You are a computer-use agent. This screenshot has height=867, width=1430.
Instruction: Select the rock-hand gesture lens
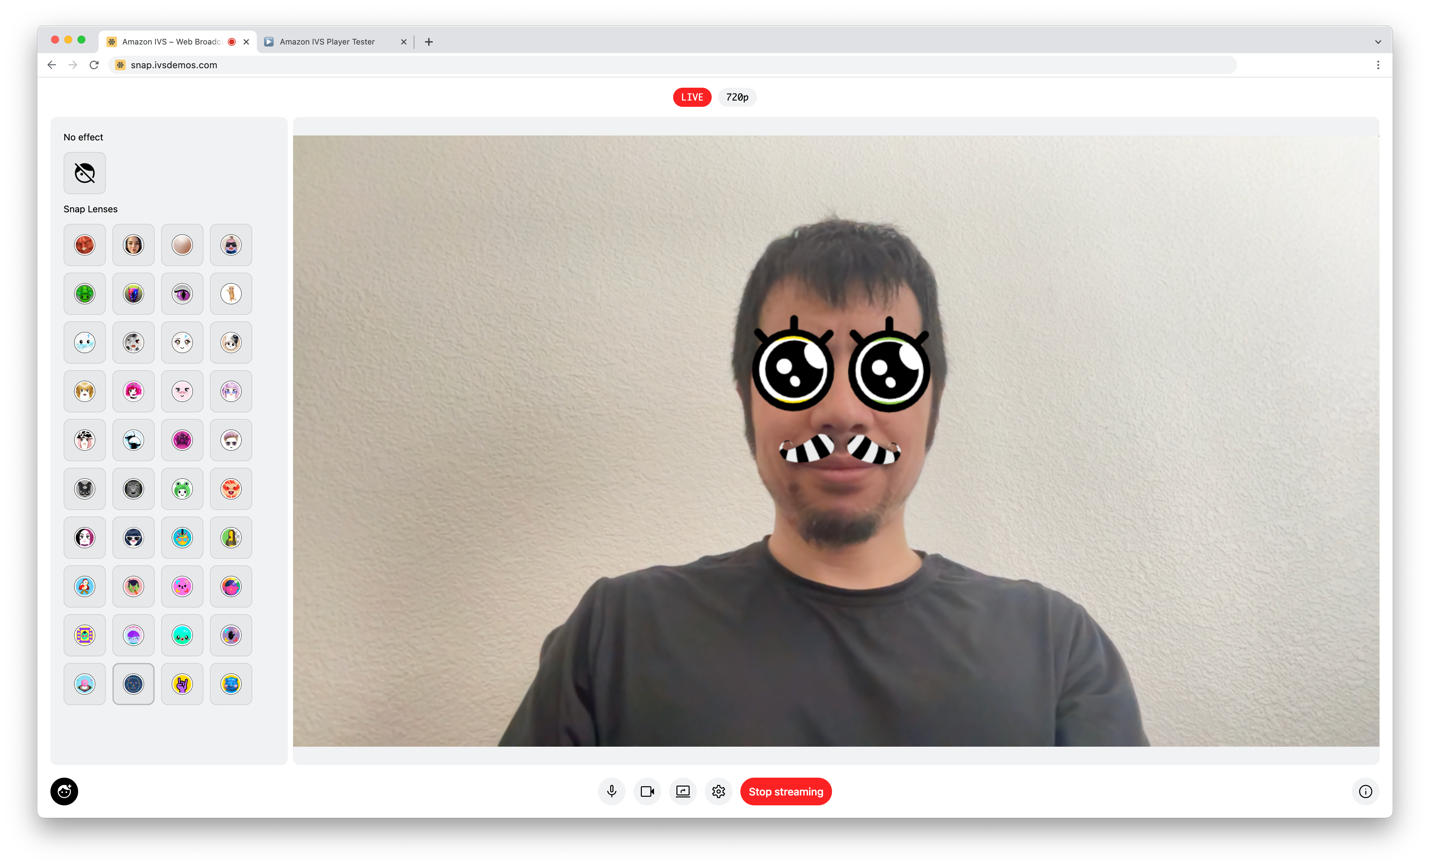click(182, 684)
